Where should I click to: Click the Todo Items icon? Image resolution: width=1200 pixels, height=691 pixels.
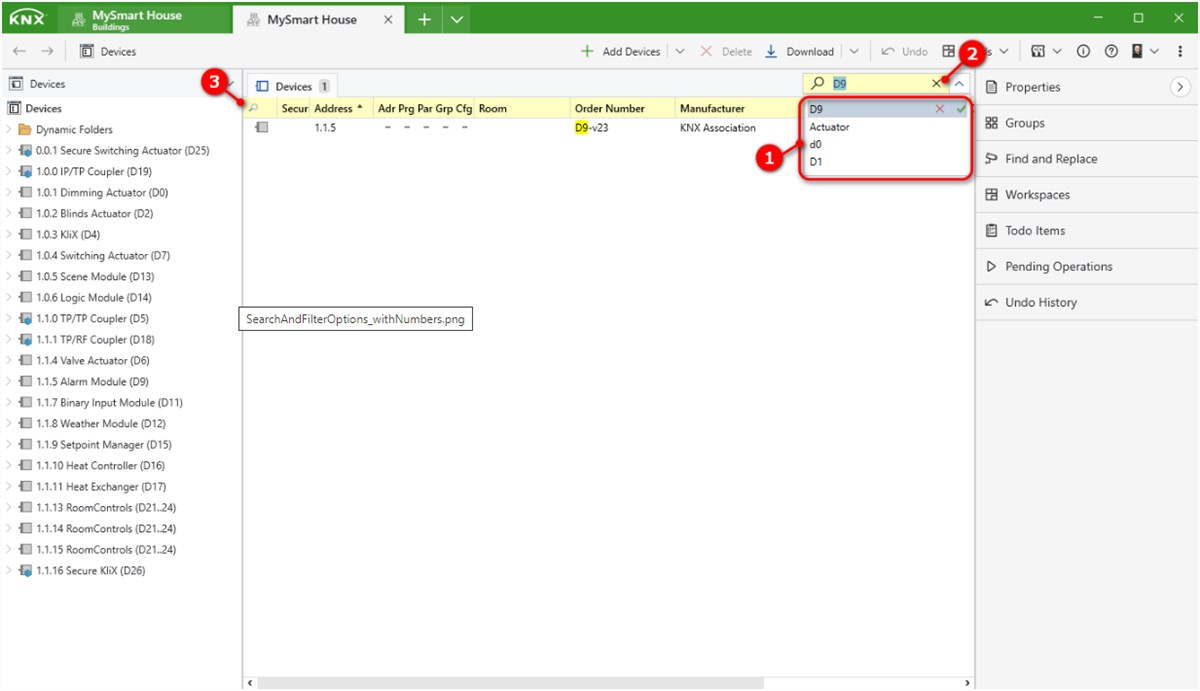(x=992, y=231)
